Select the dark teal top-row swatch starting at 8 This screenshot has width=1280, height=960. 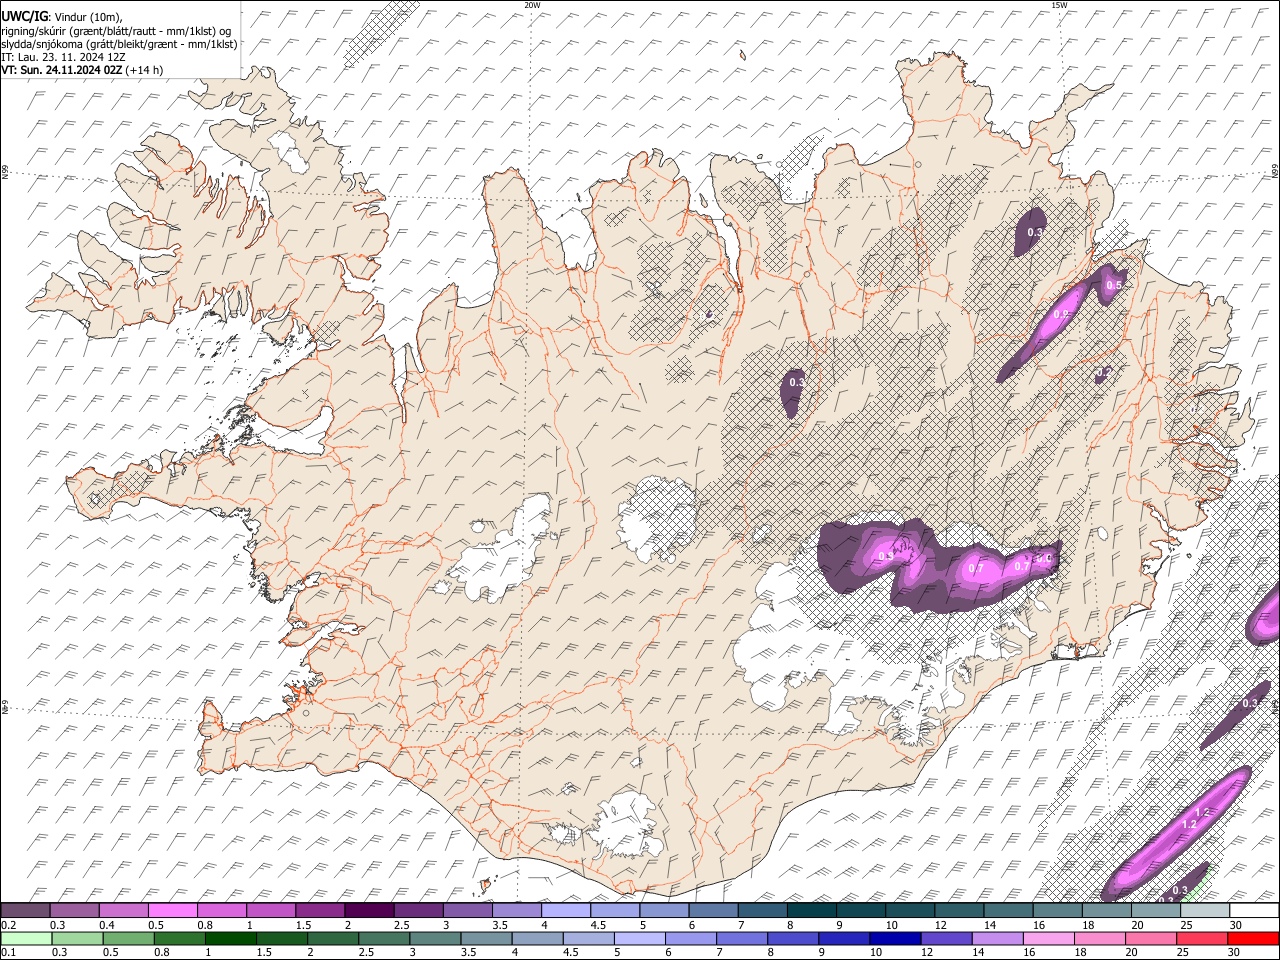click(811, 910)
